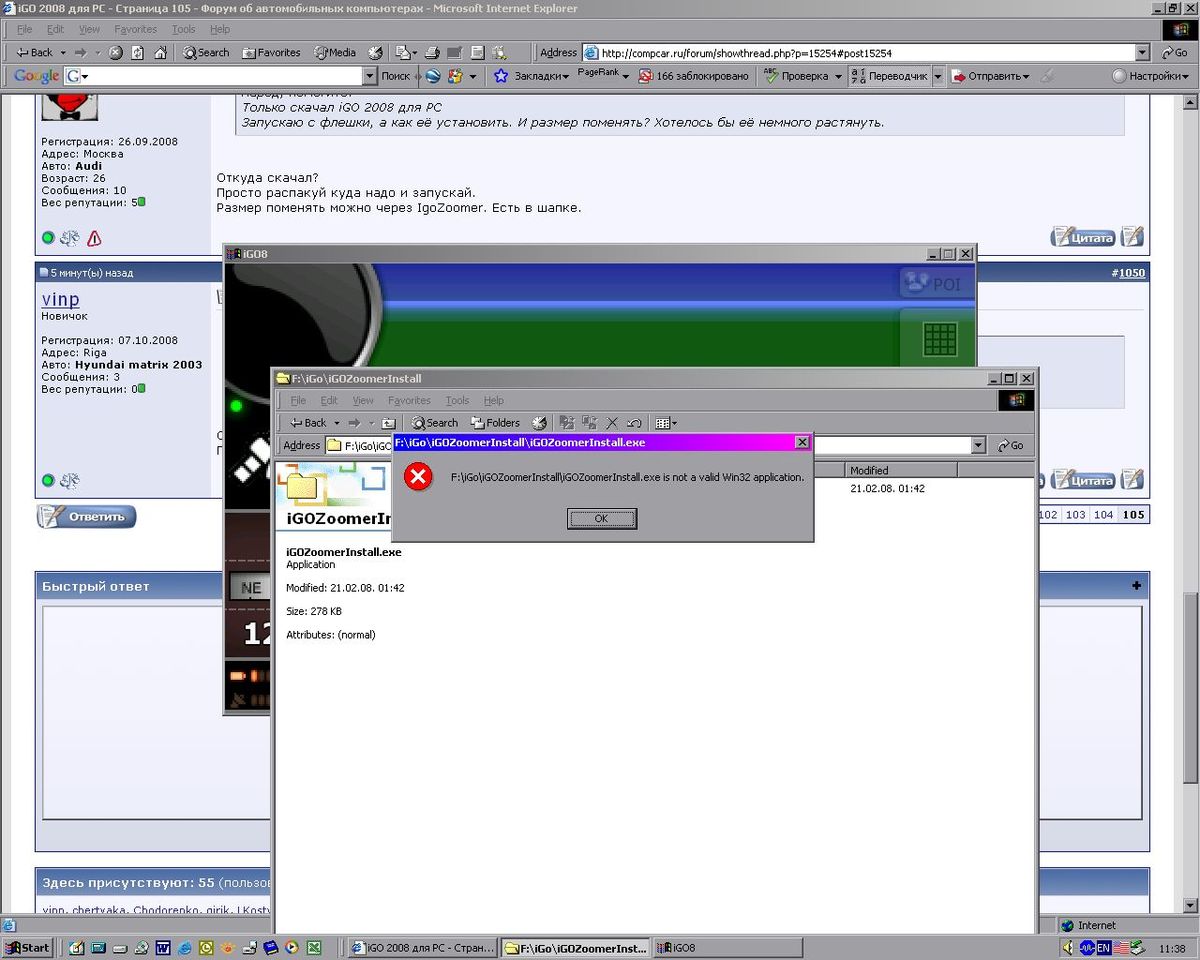Expand the Google search box dropdown
The height and width of the screenshot is (960, 1200).
pyautogui.click(x=369, y=76)
